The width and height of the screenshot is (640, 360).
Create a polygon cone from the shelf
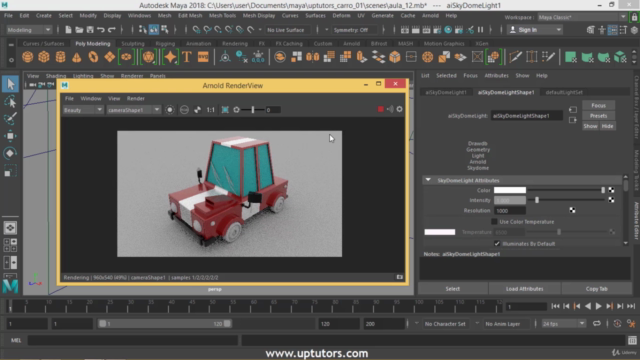coord(77,57)
